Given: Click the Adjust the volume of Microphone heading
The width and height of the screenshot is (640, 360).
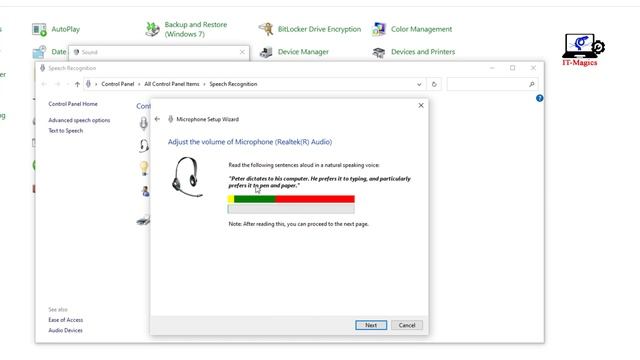Looking at the screenshot, I should (250, 142).
